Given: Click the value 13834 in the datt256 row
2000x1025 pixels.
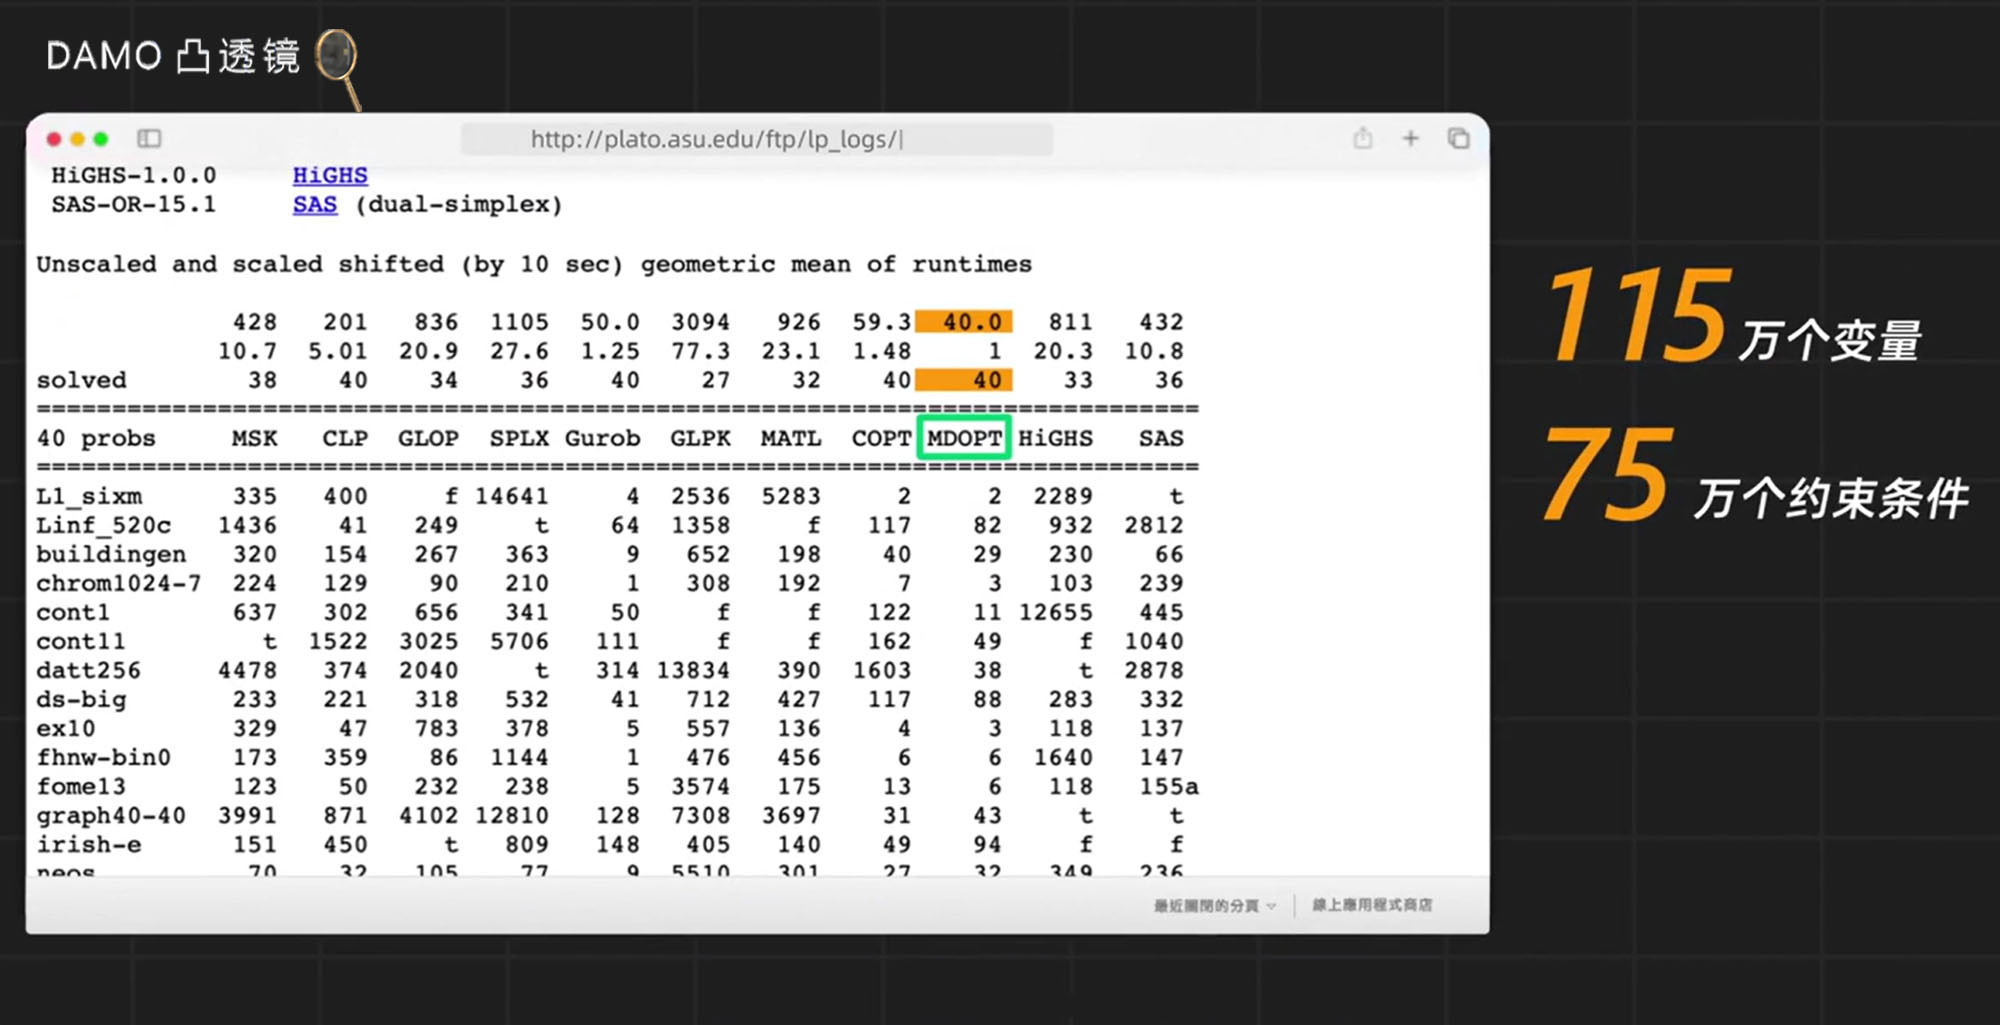Looking at the screenshot, I should tap(693, 670).
